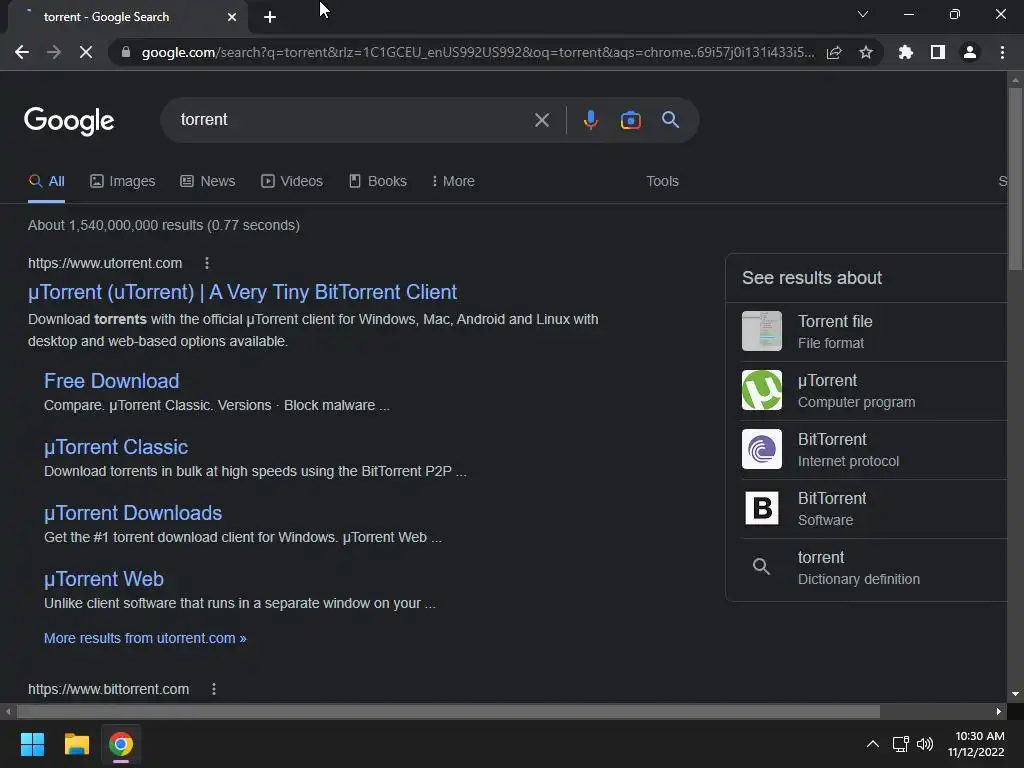Select the µTorrent green logo icon
1024x768 pixels.
pos(761,390)
